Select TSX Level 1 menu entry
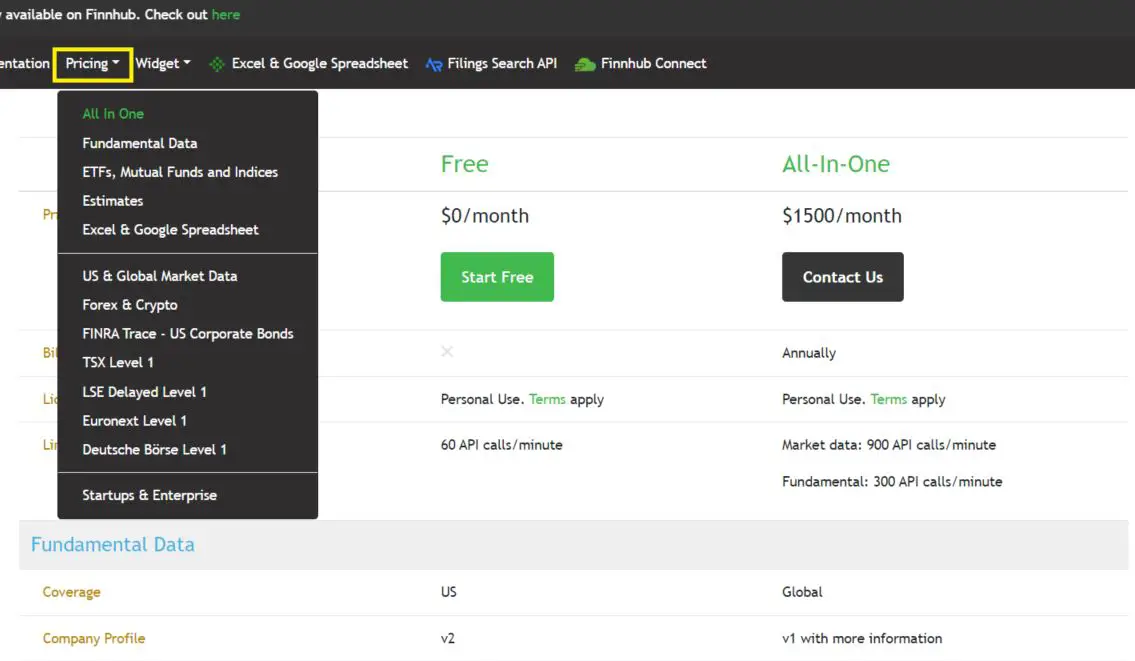The image size is (1135, 661). click(x=118, y=363)
